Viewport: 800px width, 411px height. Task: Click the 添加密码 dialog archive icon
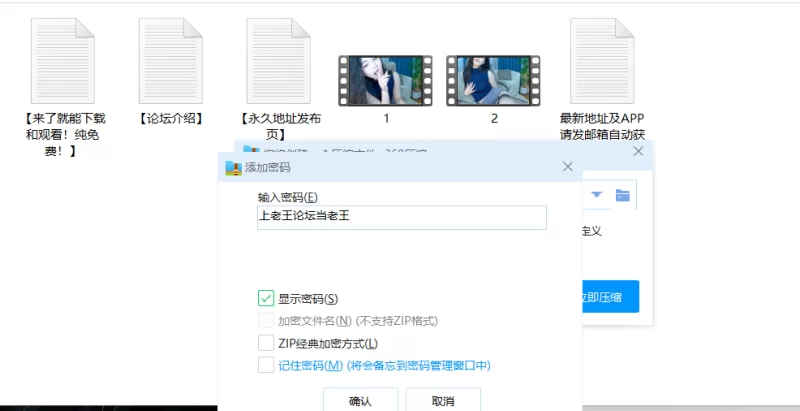point(233,167)
